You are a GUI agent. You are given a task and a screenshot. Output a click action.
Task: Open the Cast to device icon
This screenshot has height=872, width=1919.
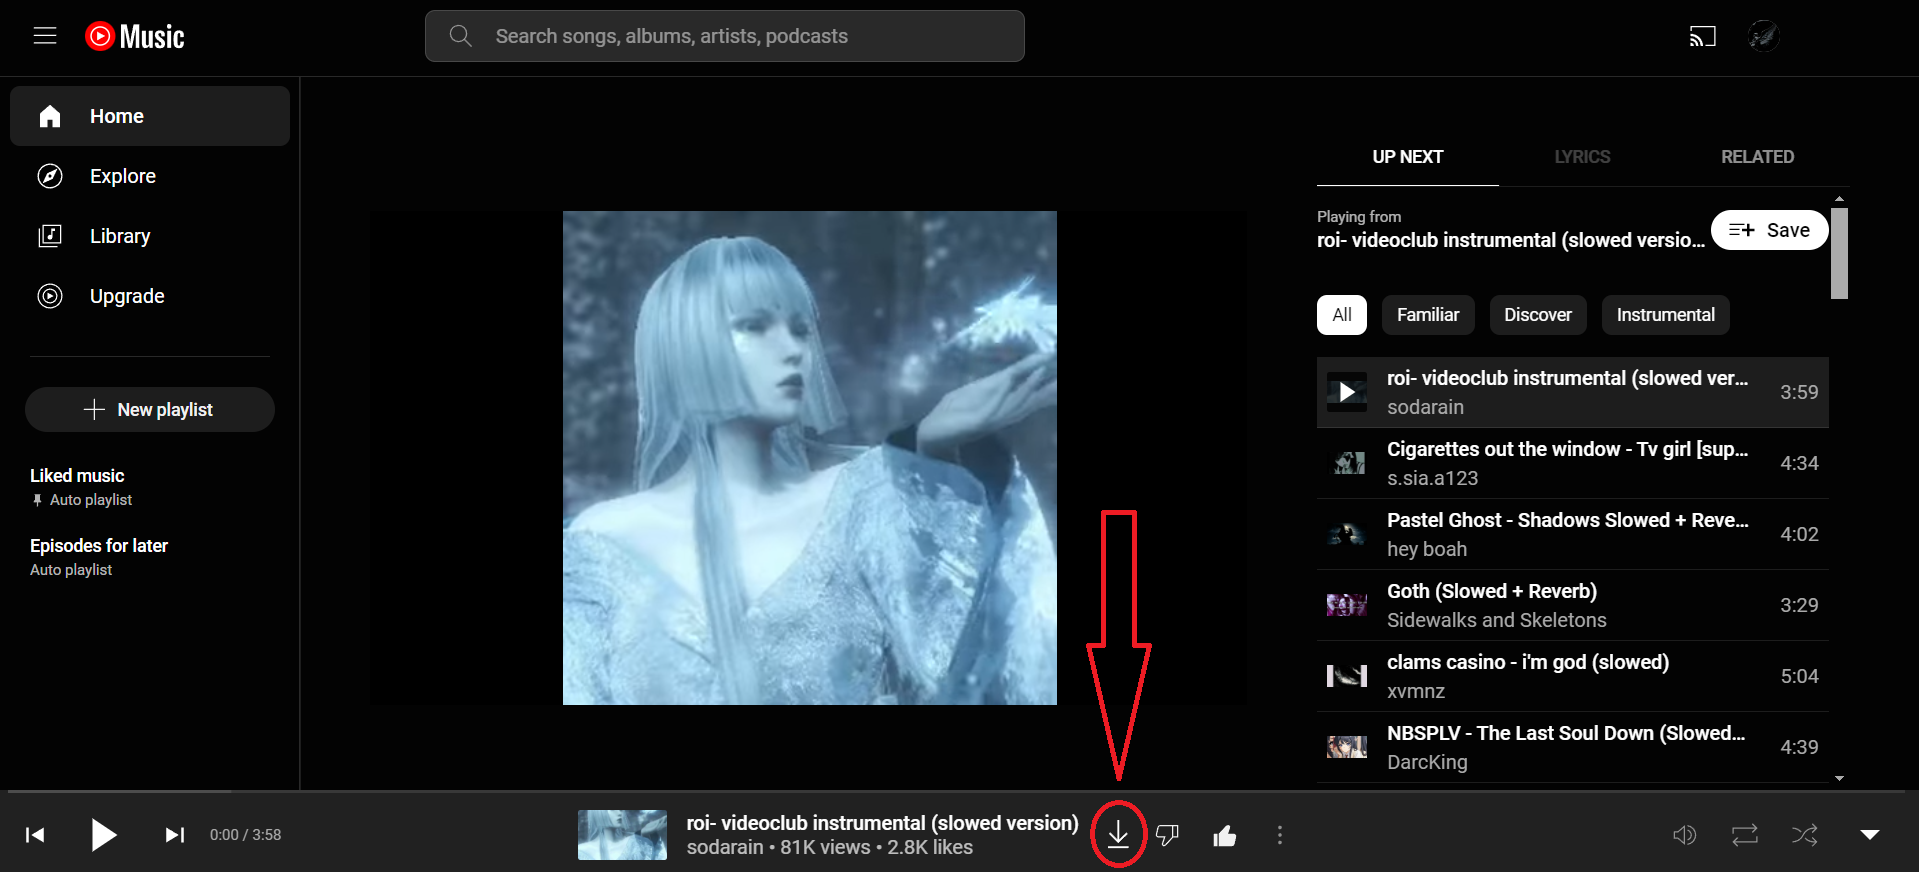1702,37
